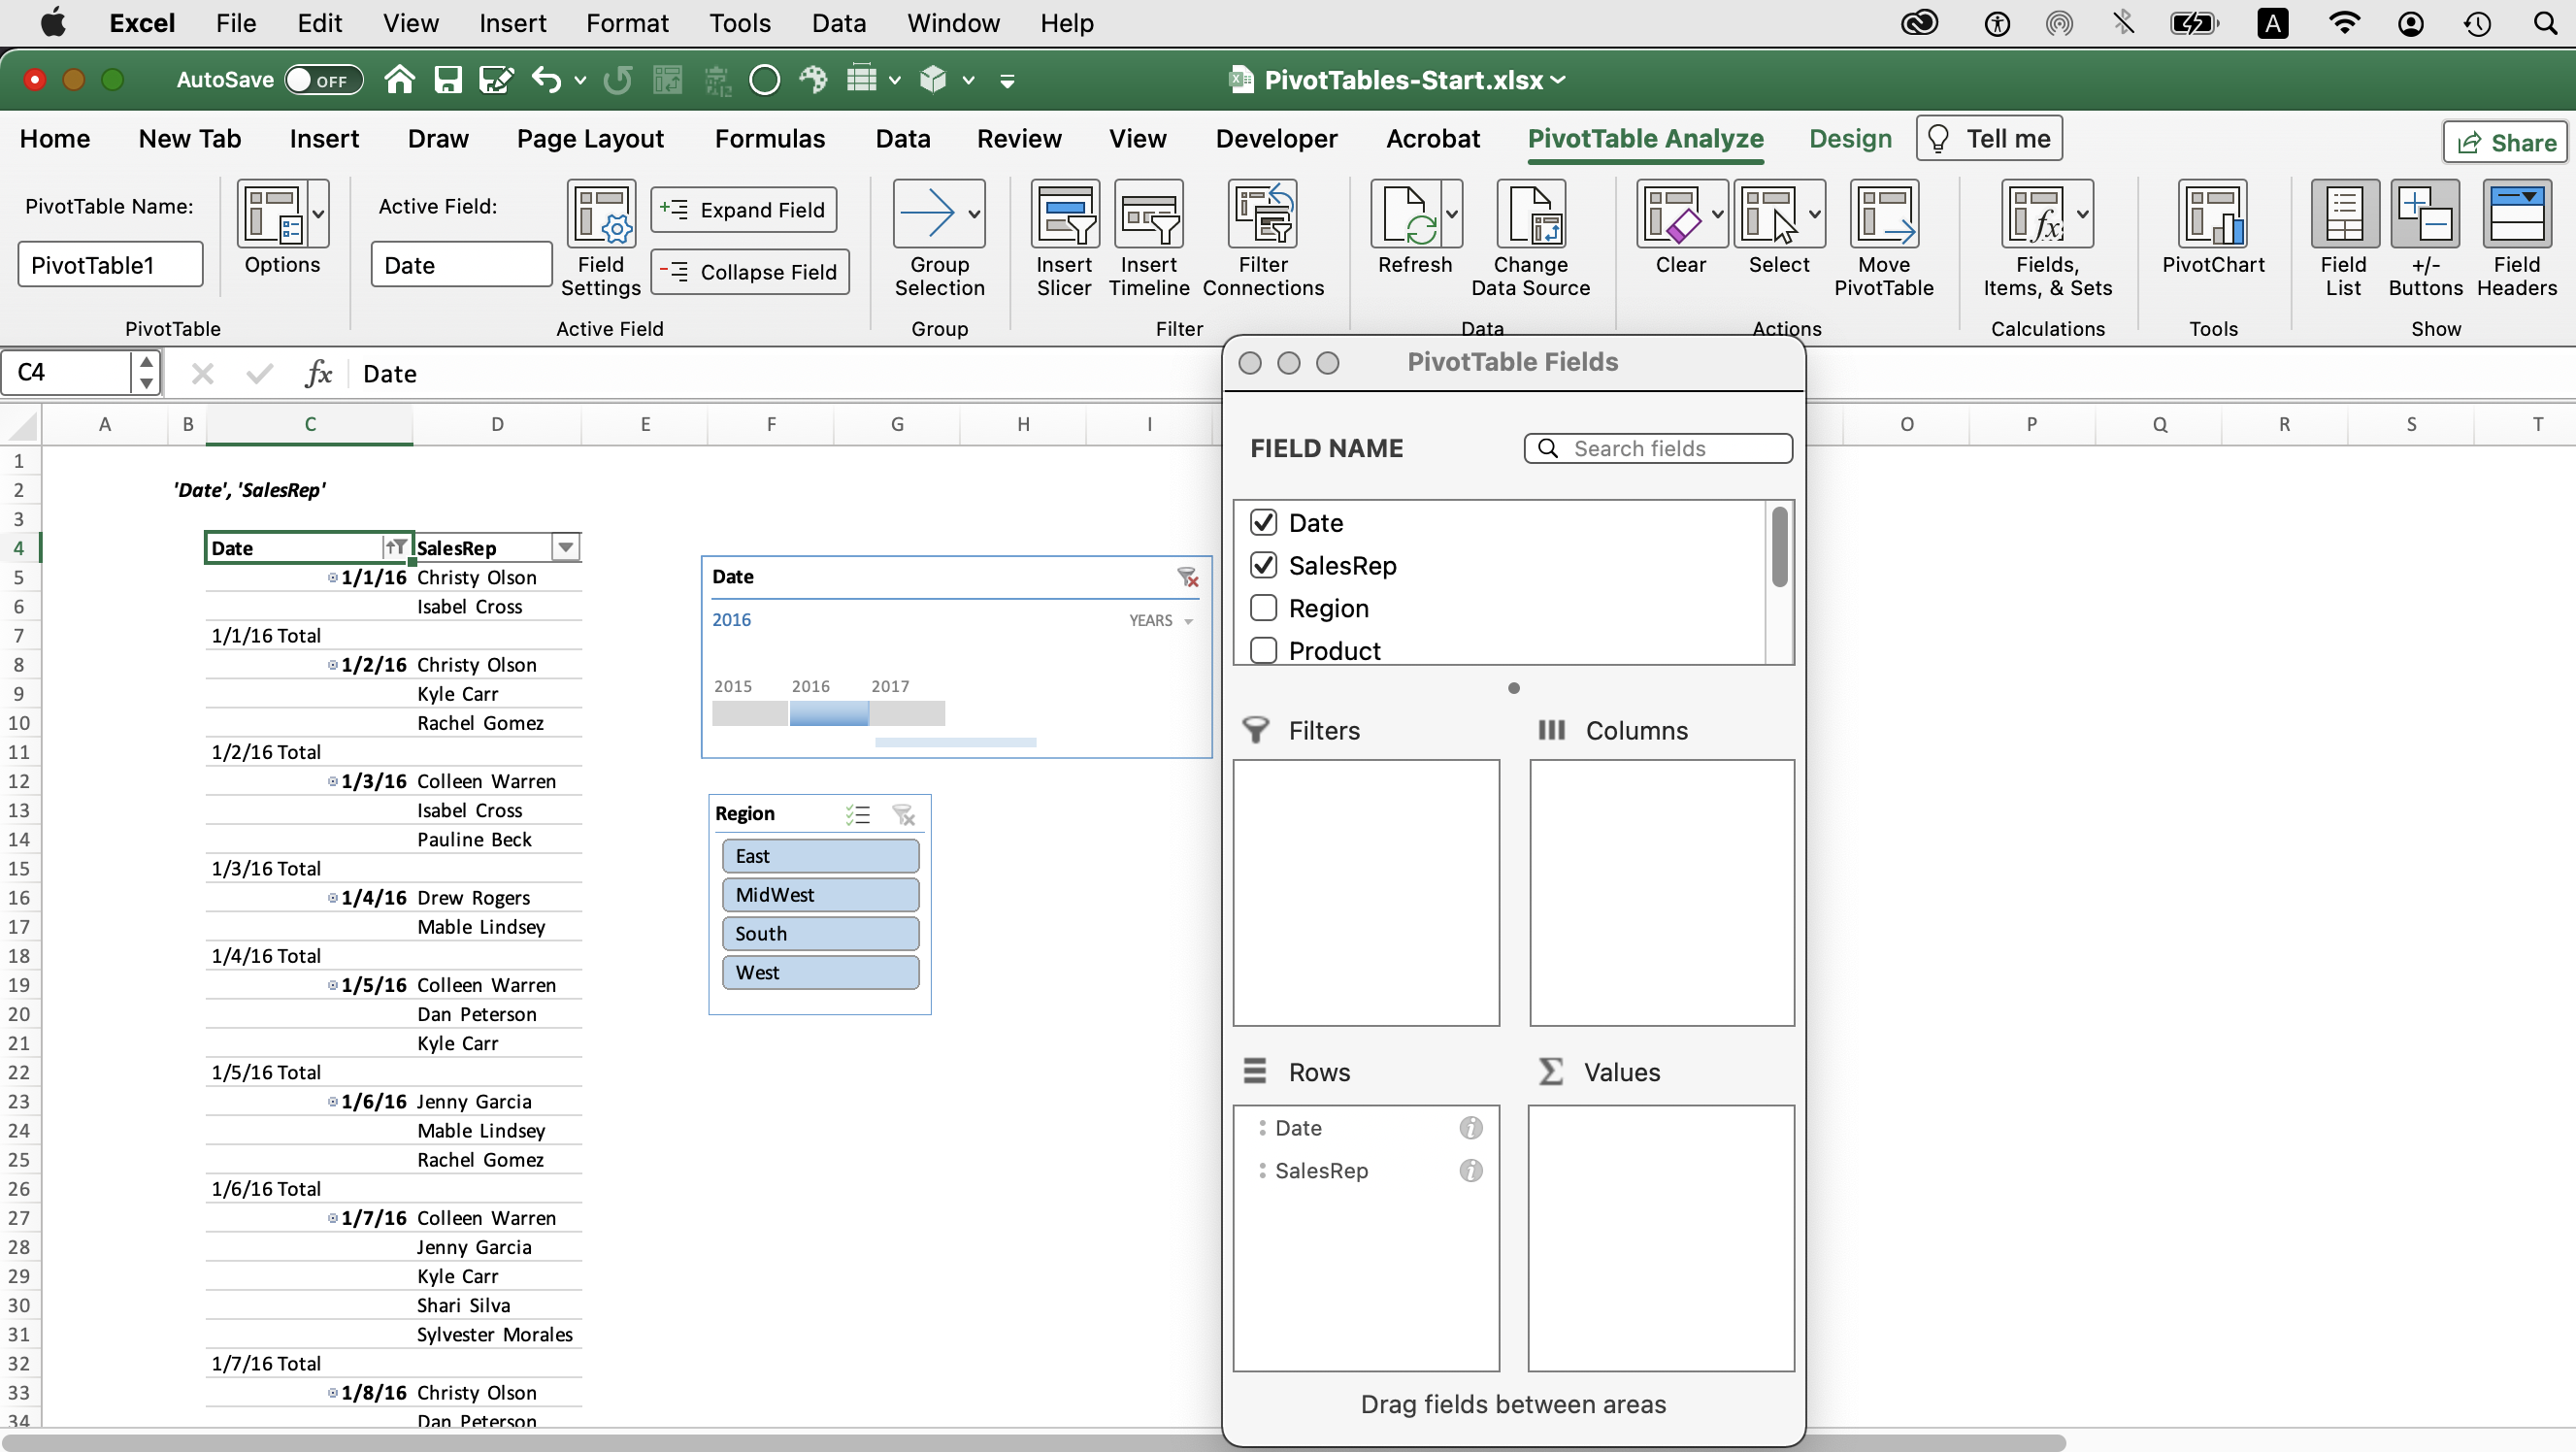Click Change Data Source icon
Viewport: 2576px width, 1452px height.
[x=1530, y=215]
